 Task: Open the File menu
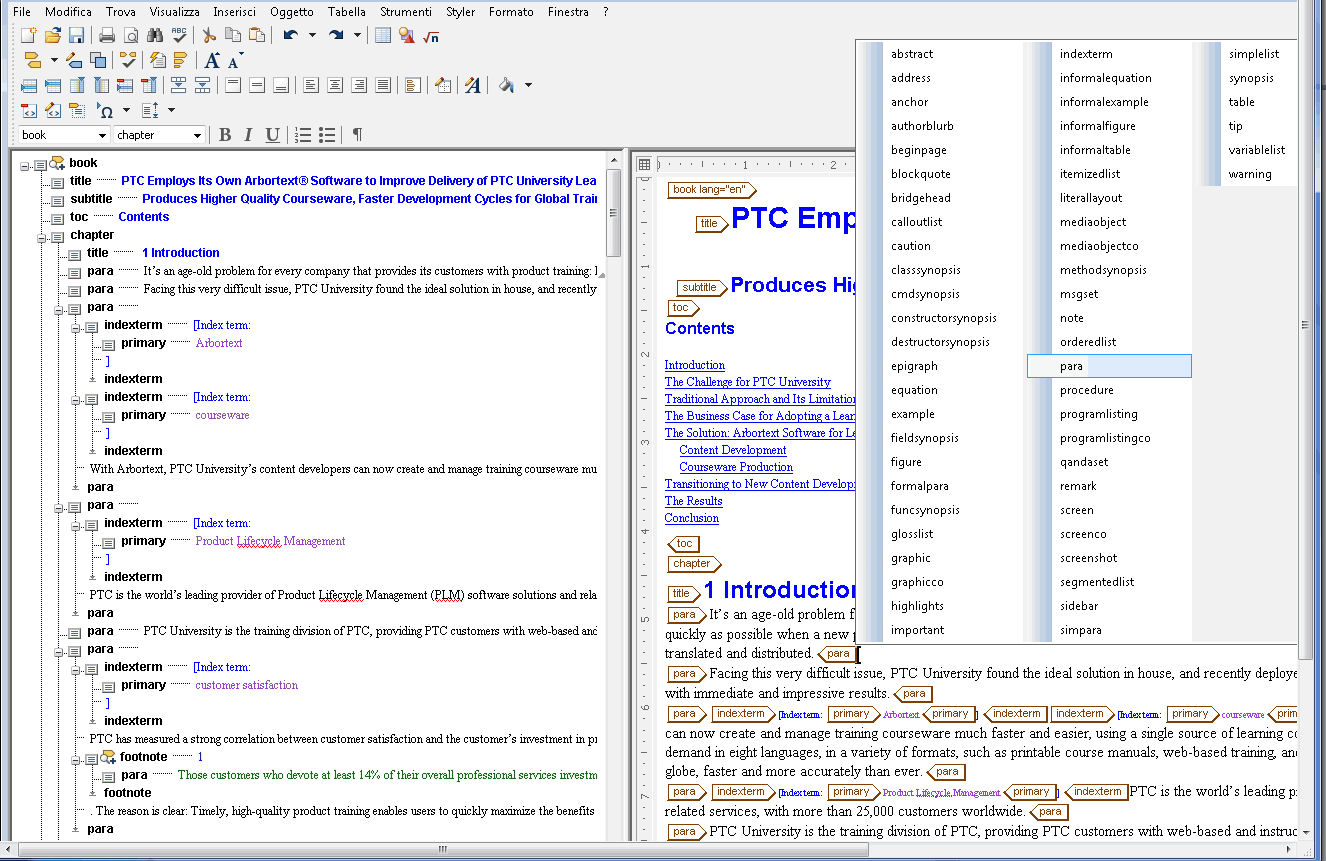click(x=21, y=12)
